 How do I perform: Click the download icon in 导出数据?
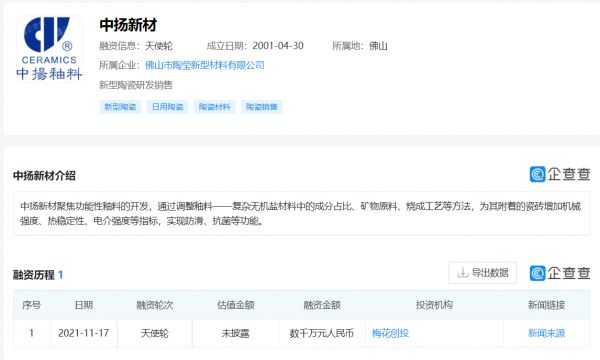(463, 273)
